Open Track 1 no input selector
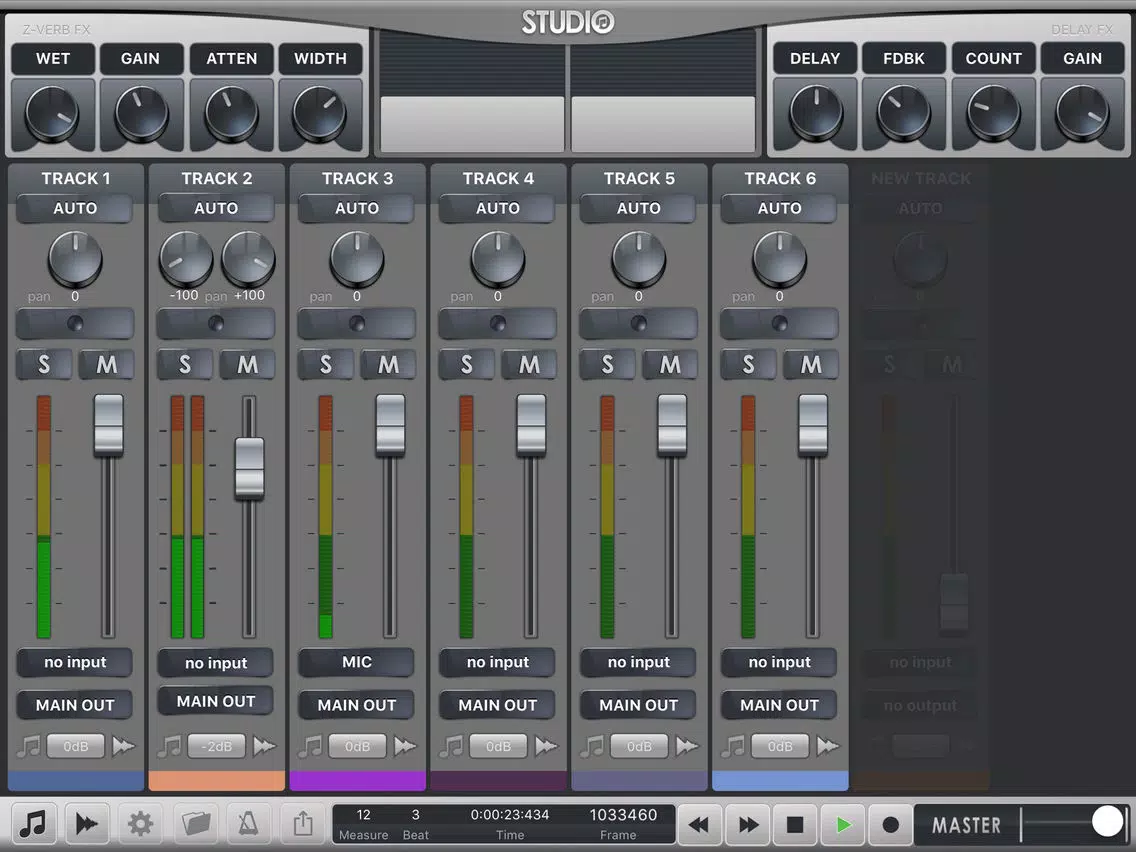 coord(75,662)
